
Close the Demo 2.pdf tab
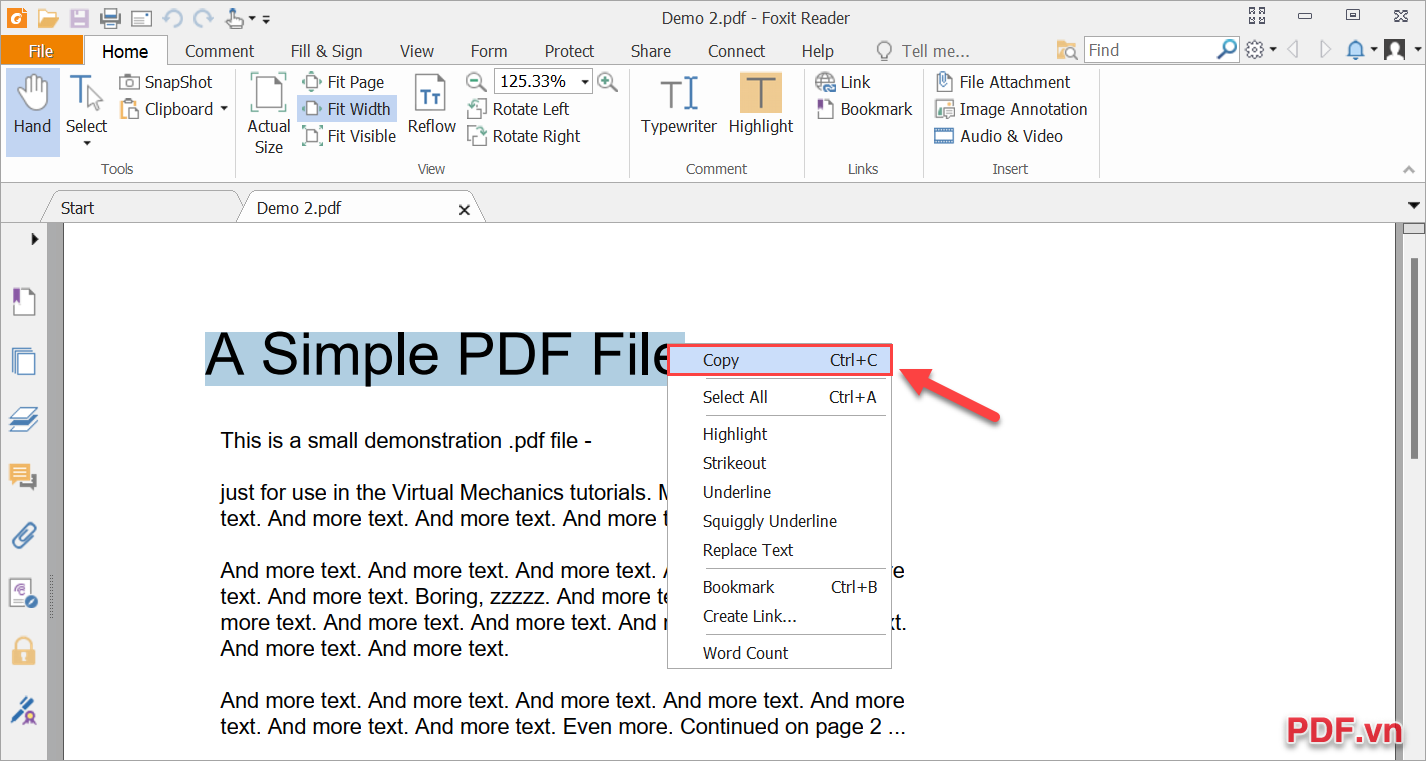464,210
